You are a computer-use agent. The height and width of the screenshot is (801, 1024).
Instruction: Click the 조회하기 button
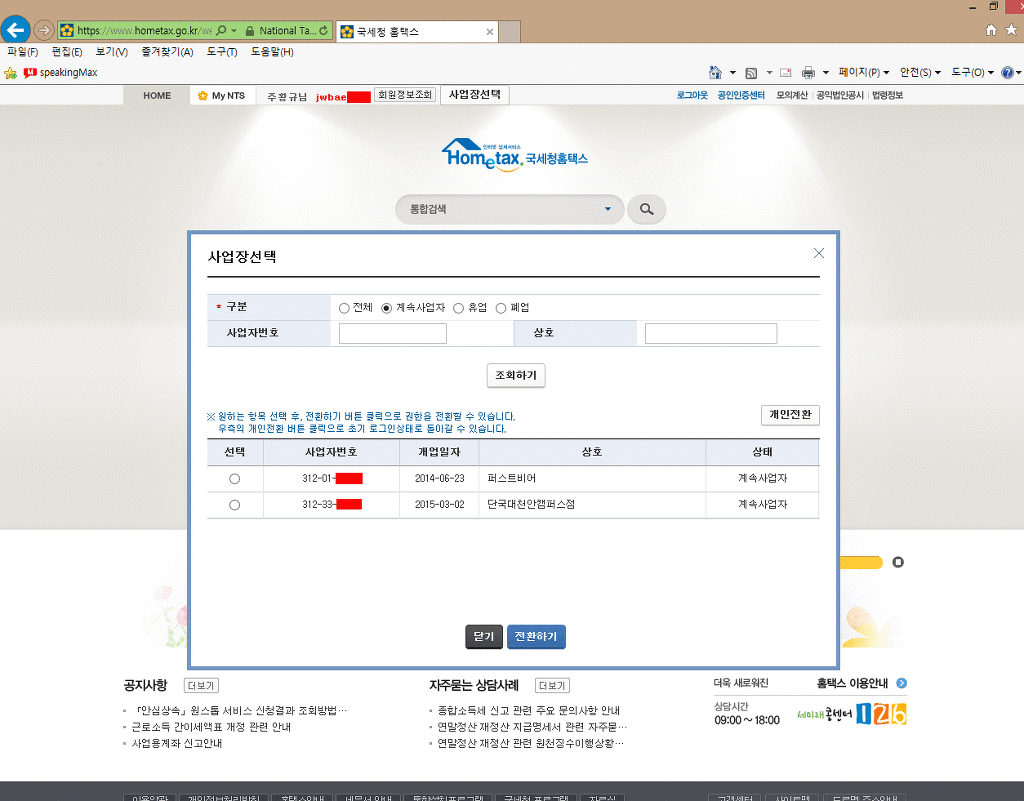(516, 375)
